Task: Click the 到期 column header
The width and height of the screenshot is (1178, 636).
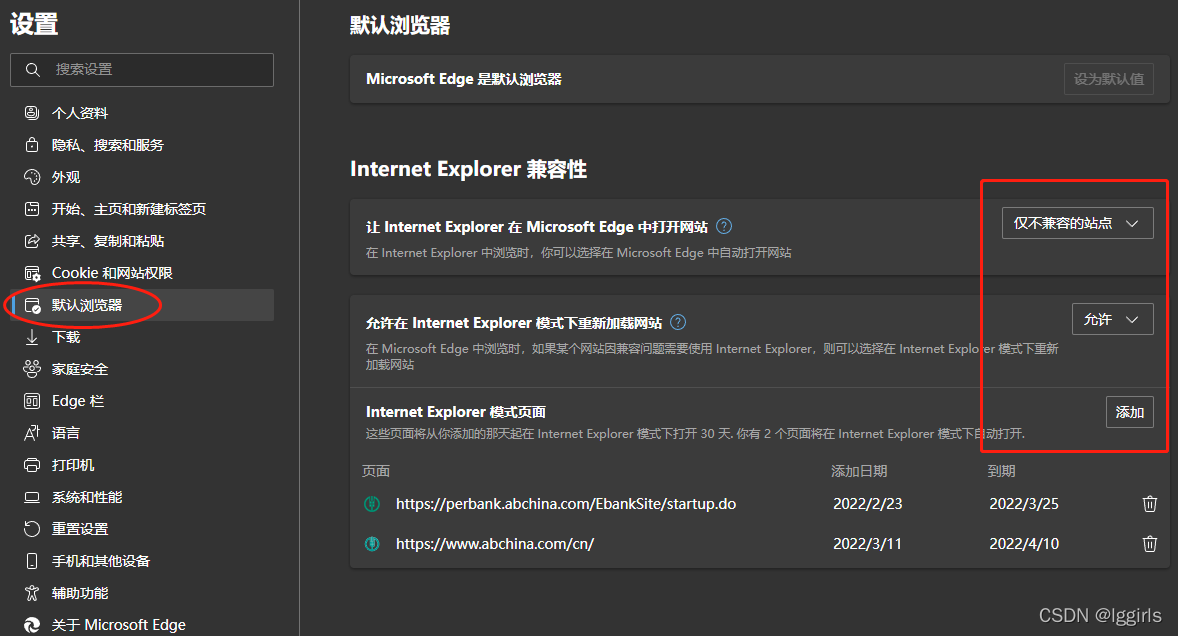Action: pyautogui.click(x=1001, y=471)
